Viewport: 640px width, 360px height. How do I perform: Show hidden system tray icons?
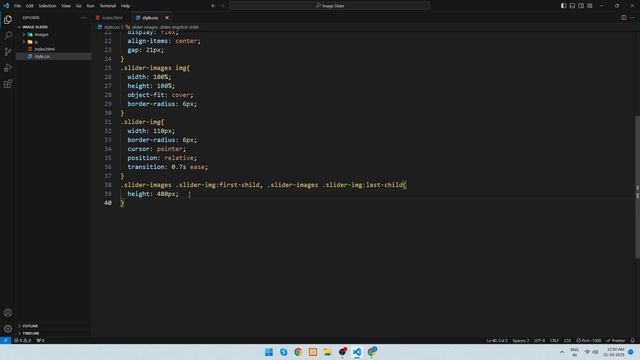point(562,352)
